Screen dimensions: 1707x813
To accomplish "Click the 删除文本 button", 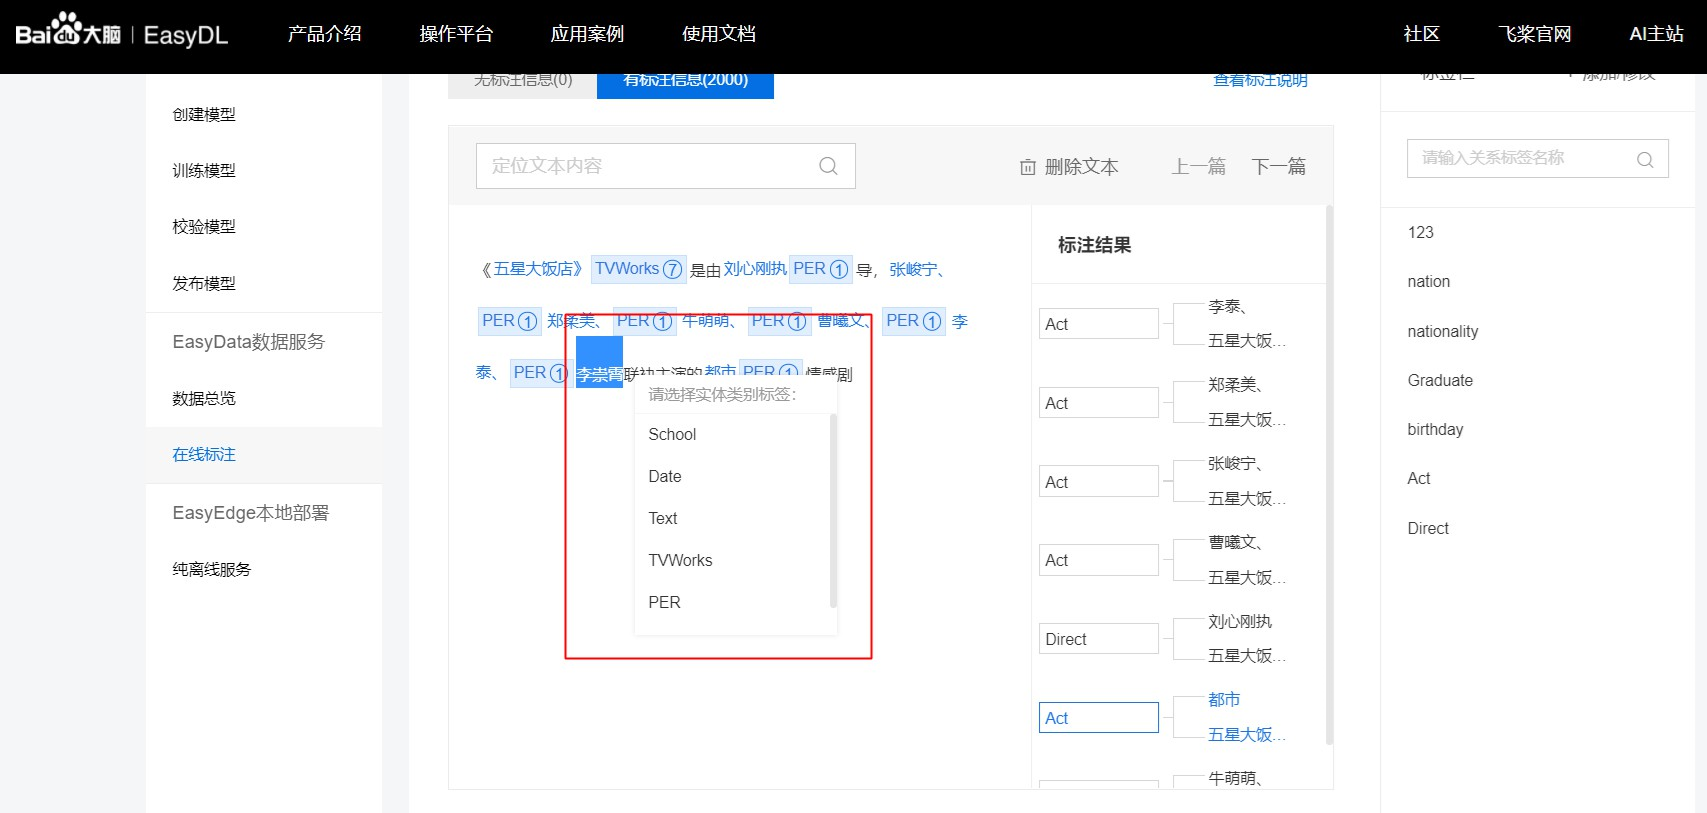I will 1069,167.
